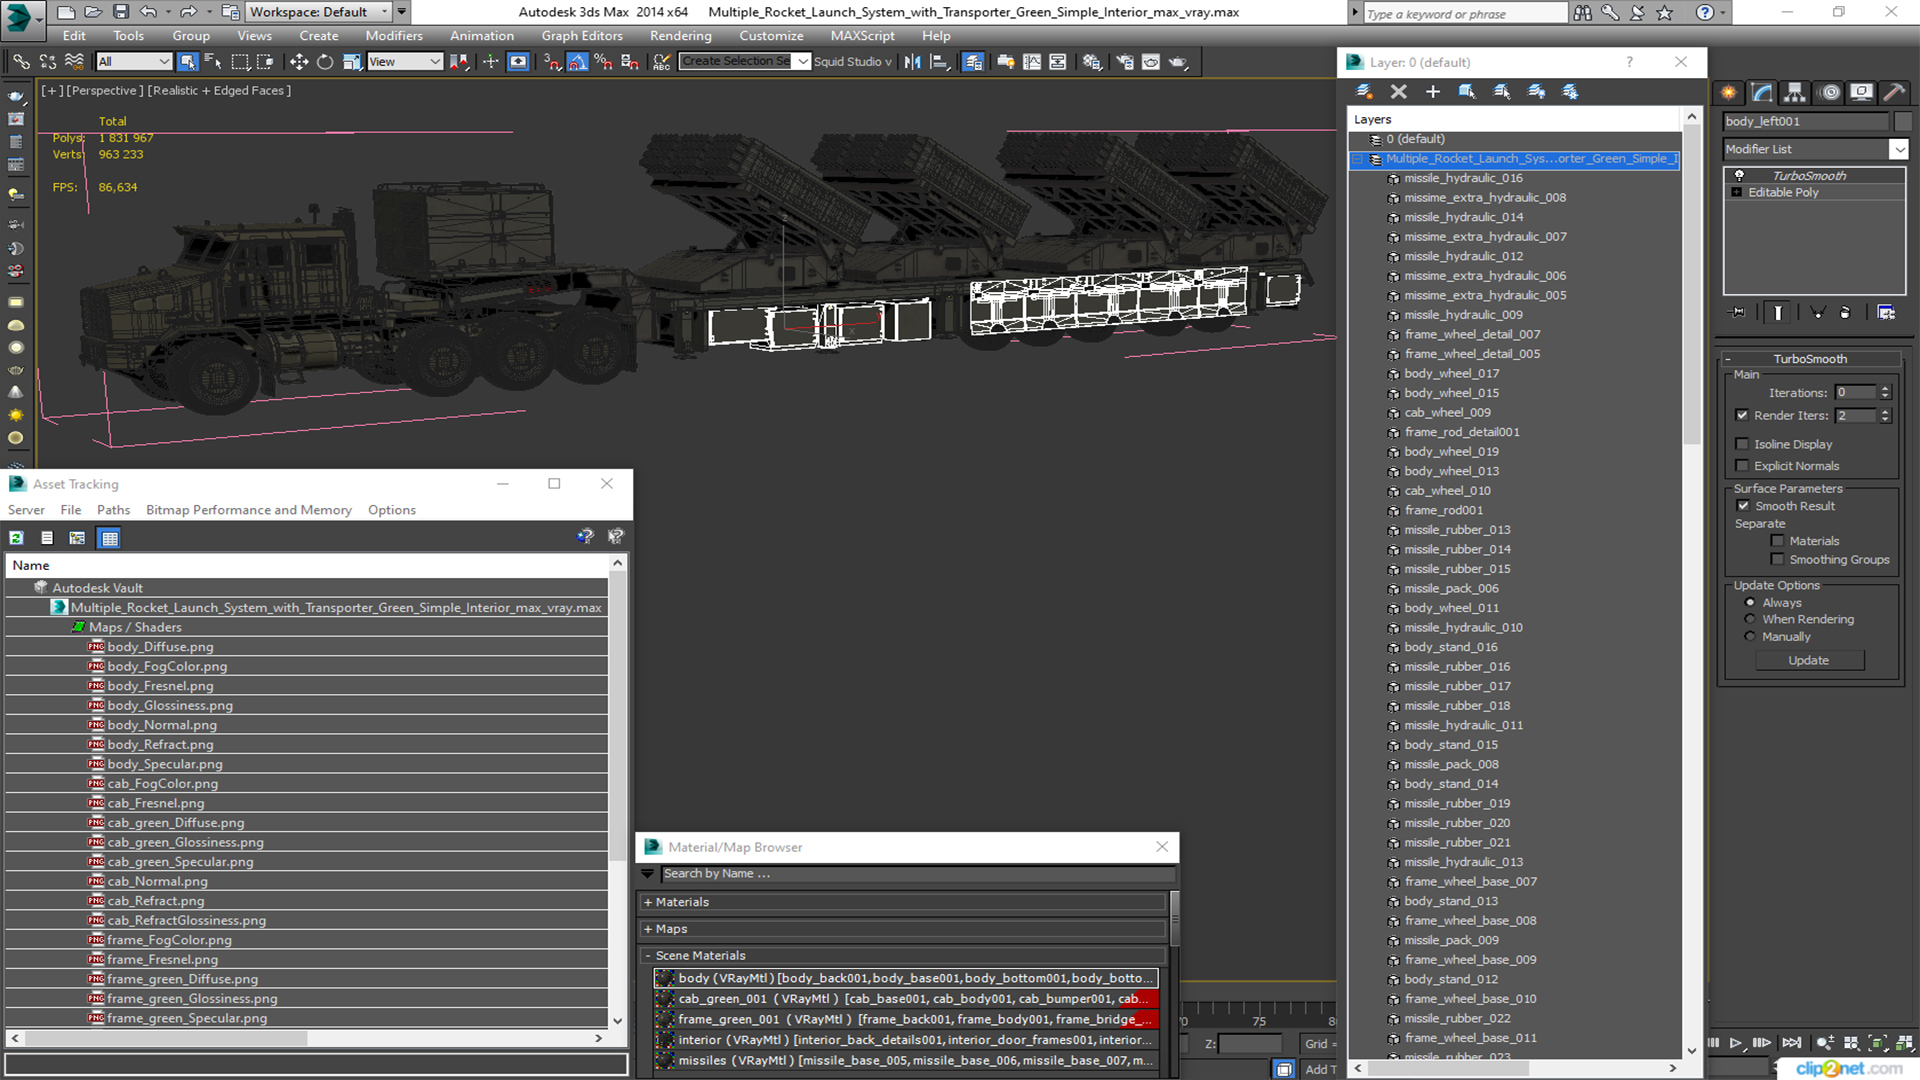
Task: Click the Select and Link tool
Action: click(21, 62)
